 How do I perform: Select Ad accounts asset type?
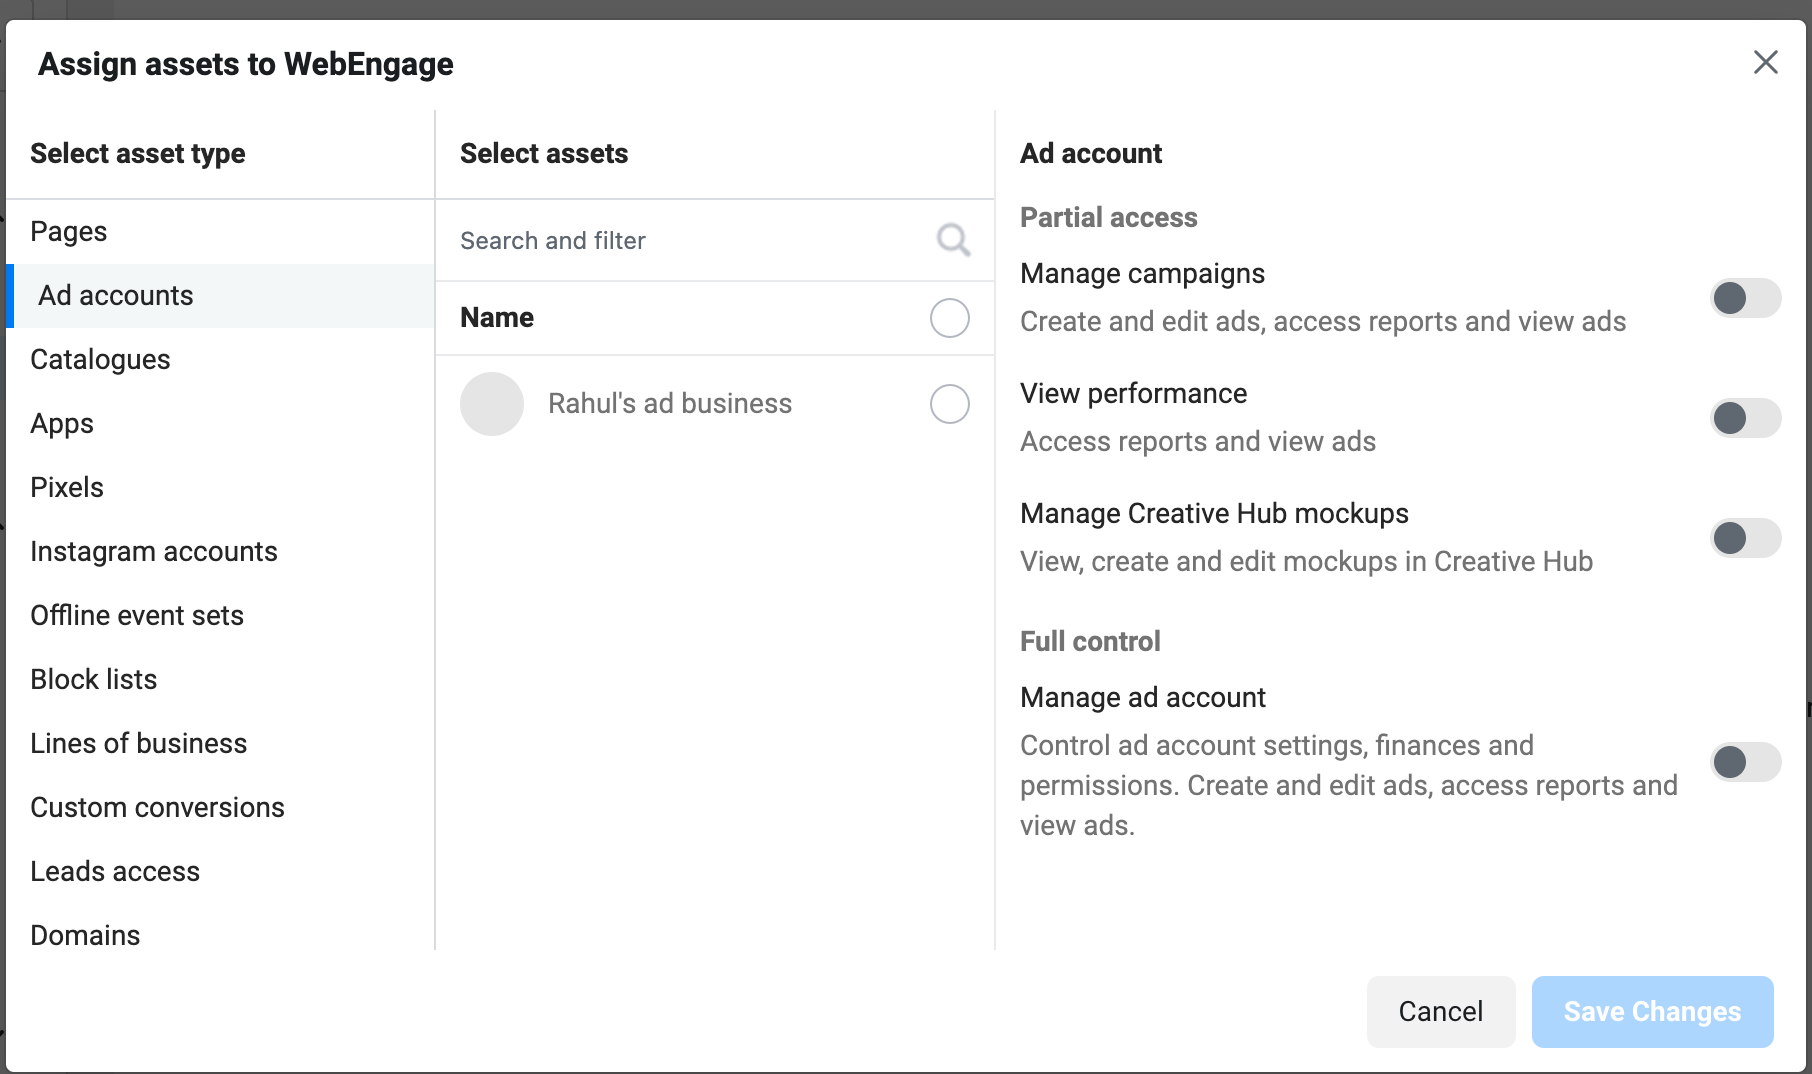116,296
